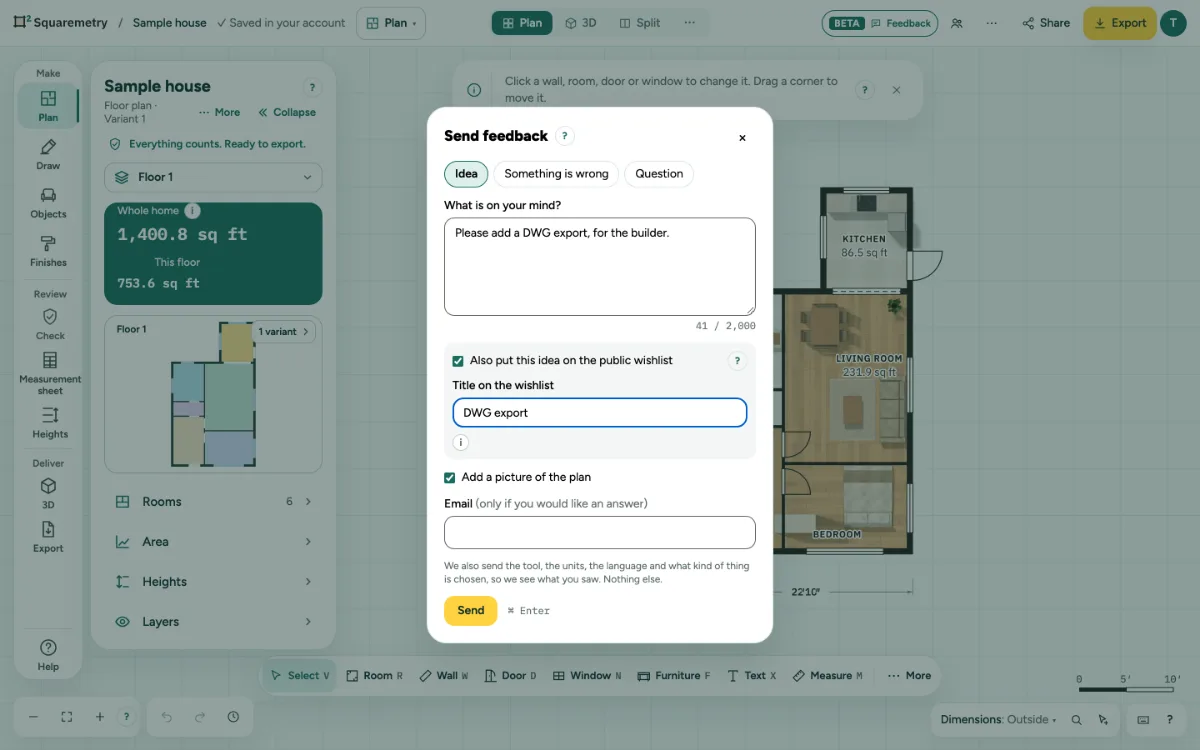Open the Check review tool
This screenshot has height=750, width=1200.
pyautogui.click(x=49, y=324)
